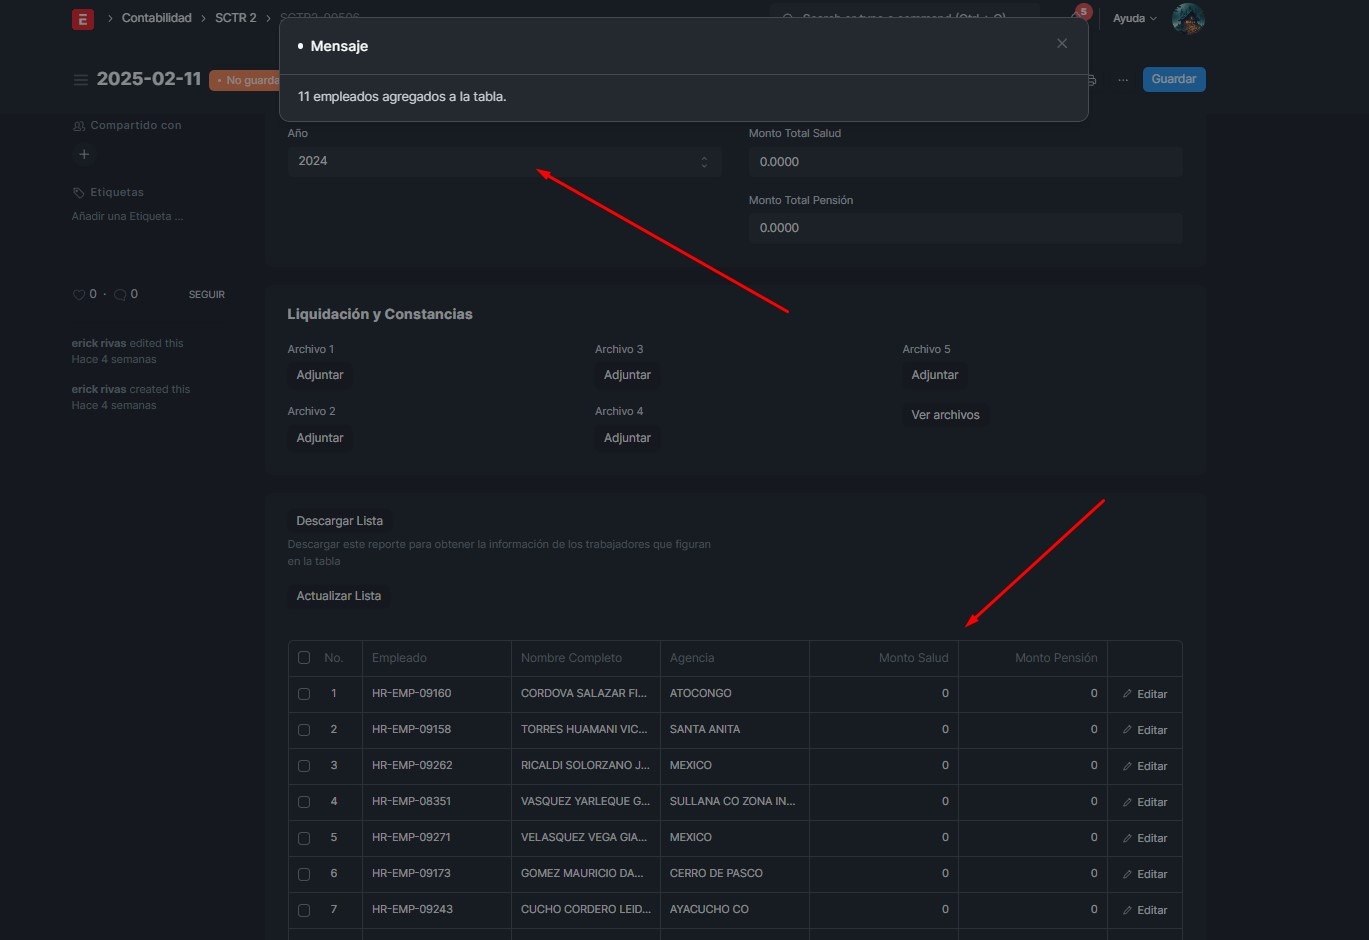Viewport: 1369px width, 940px height.
Task: Open the three-dots more options menu
Action: [x=1123, y=80]
